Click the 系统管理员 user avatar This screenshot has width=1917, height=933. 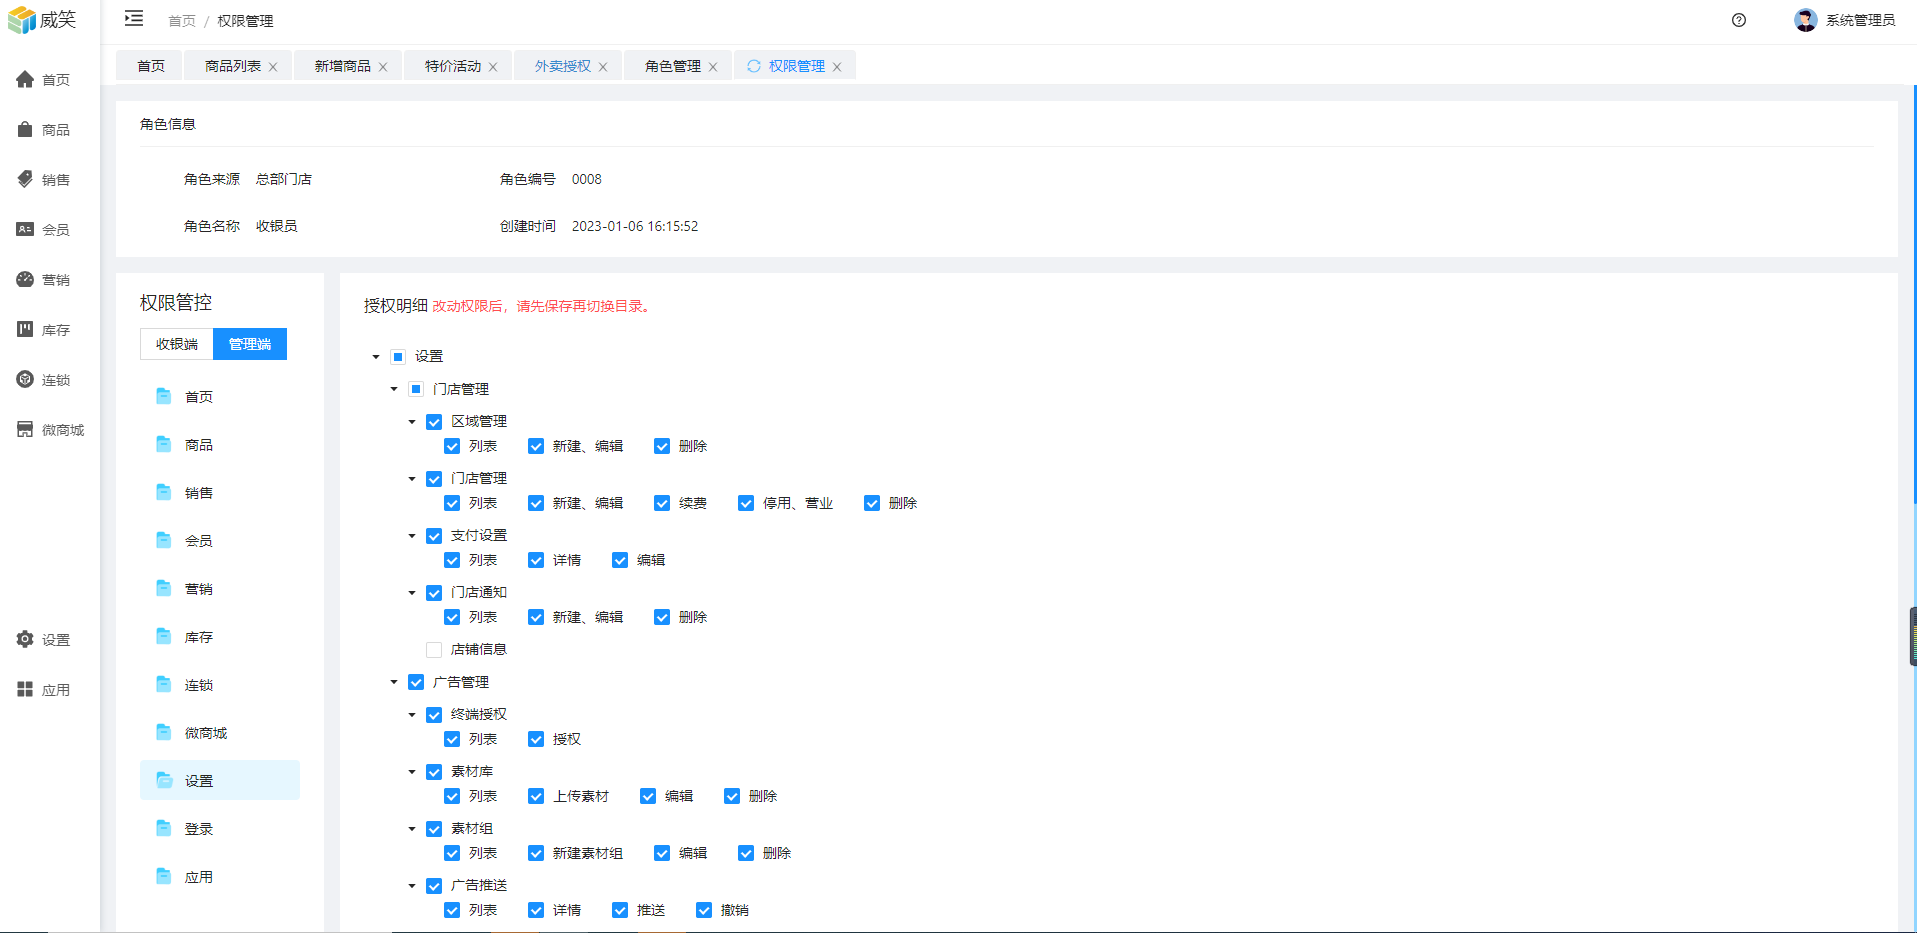pos(1805,20)
